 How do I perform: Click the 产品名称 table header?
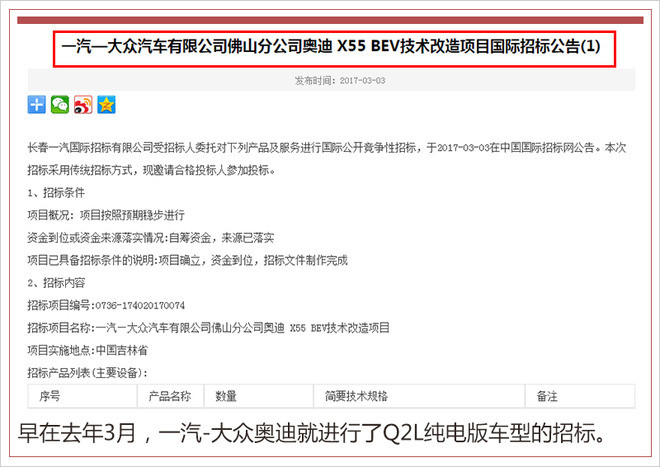point(170,396)
